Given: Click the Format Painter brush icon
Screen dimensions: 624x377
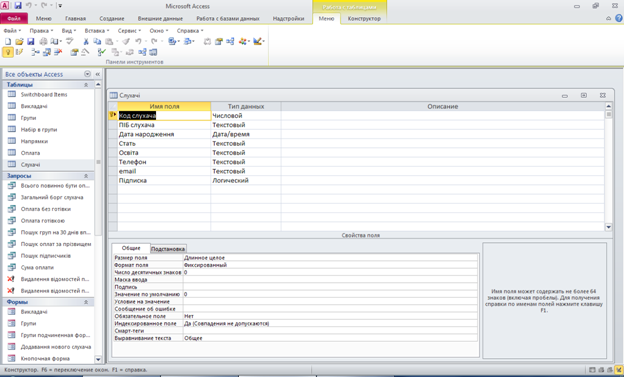Looking at the screenshot, I should tap(126, 41).
